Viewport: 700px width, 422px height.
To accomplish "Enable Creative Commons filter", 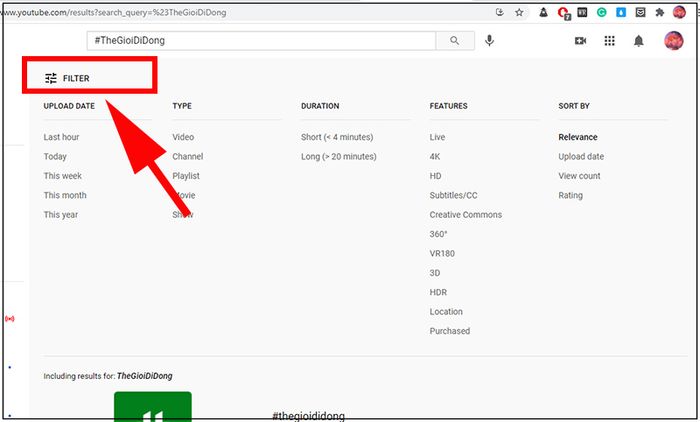I will [x=466, y=215].
